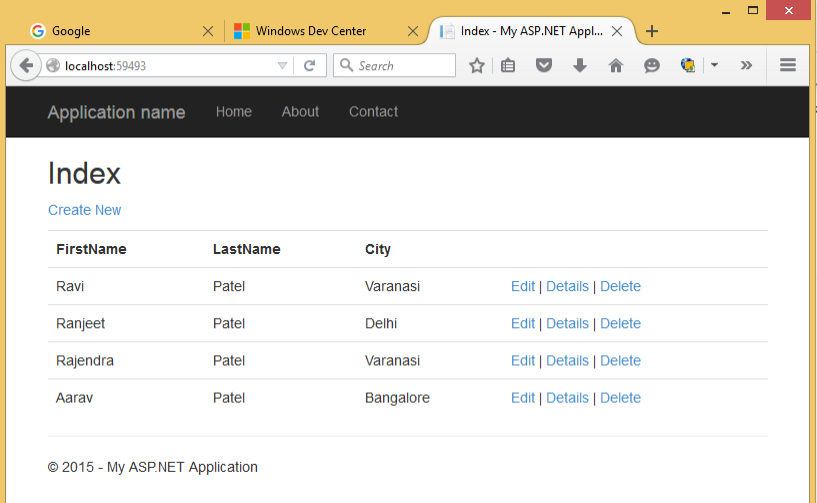Open the Firefox hamburger menu

788,66
